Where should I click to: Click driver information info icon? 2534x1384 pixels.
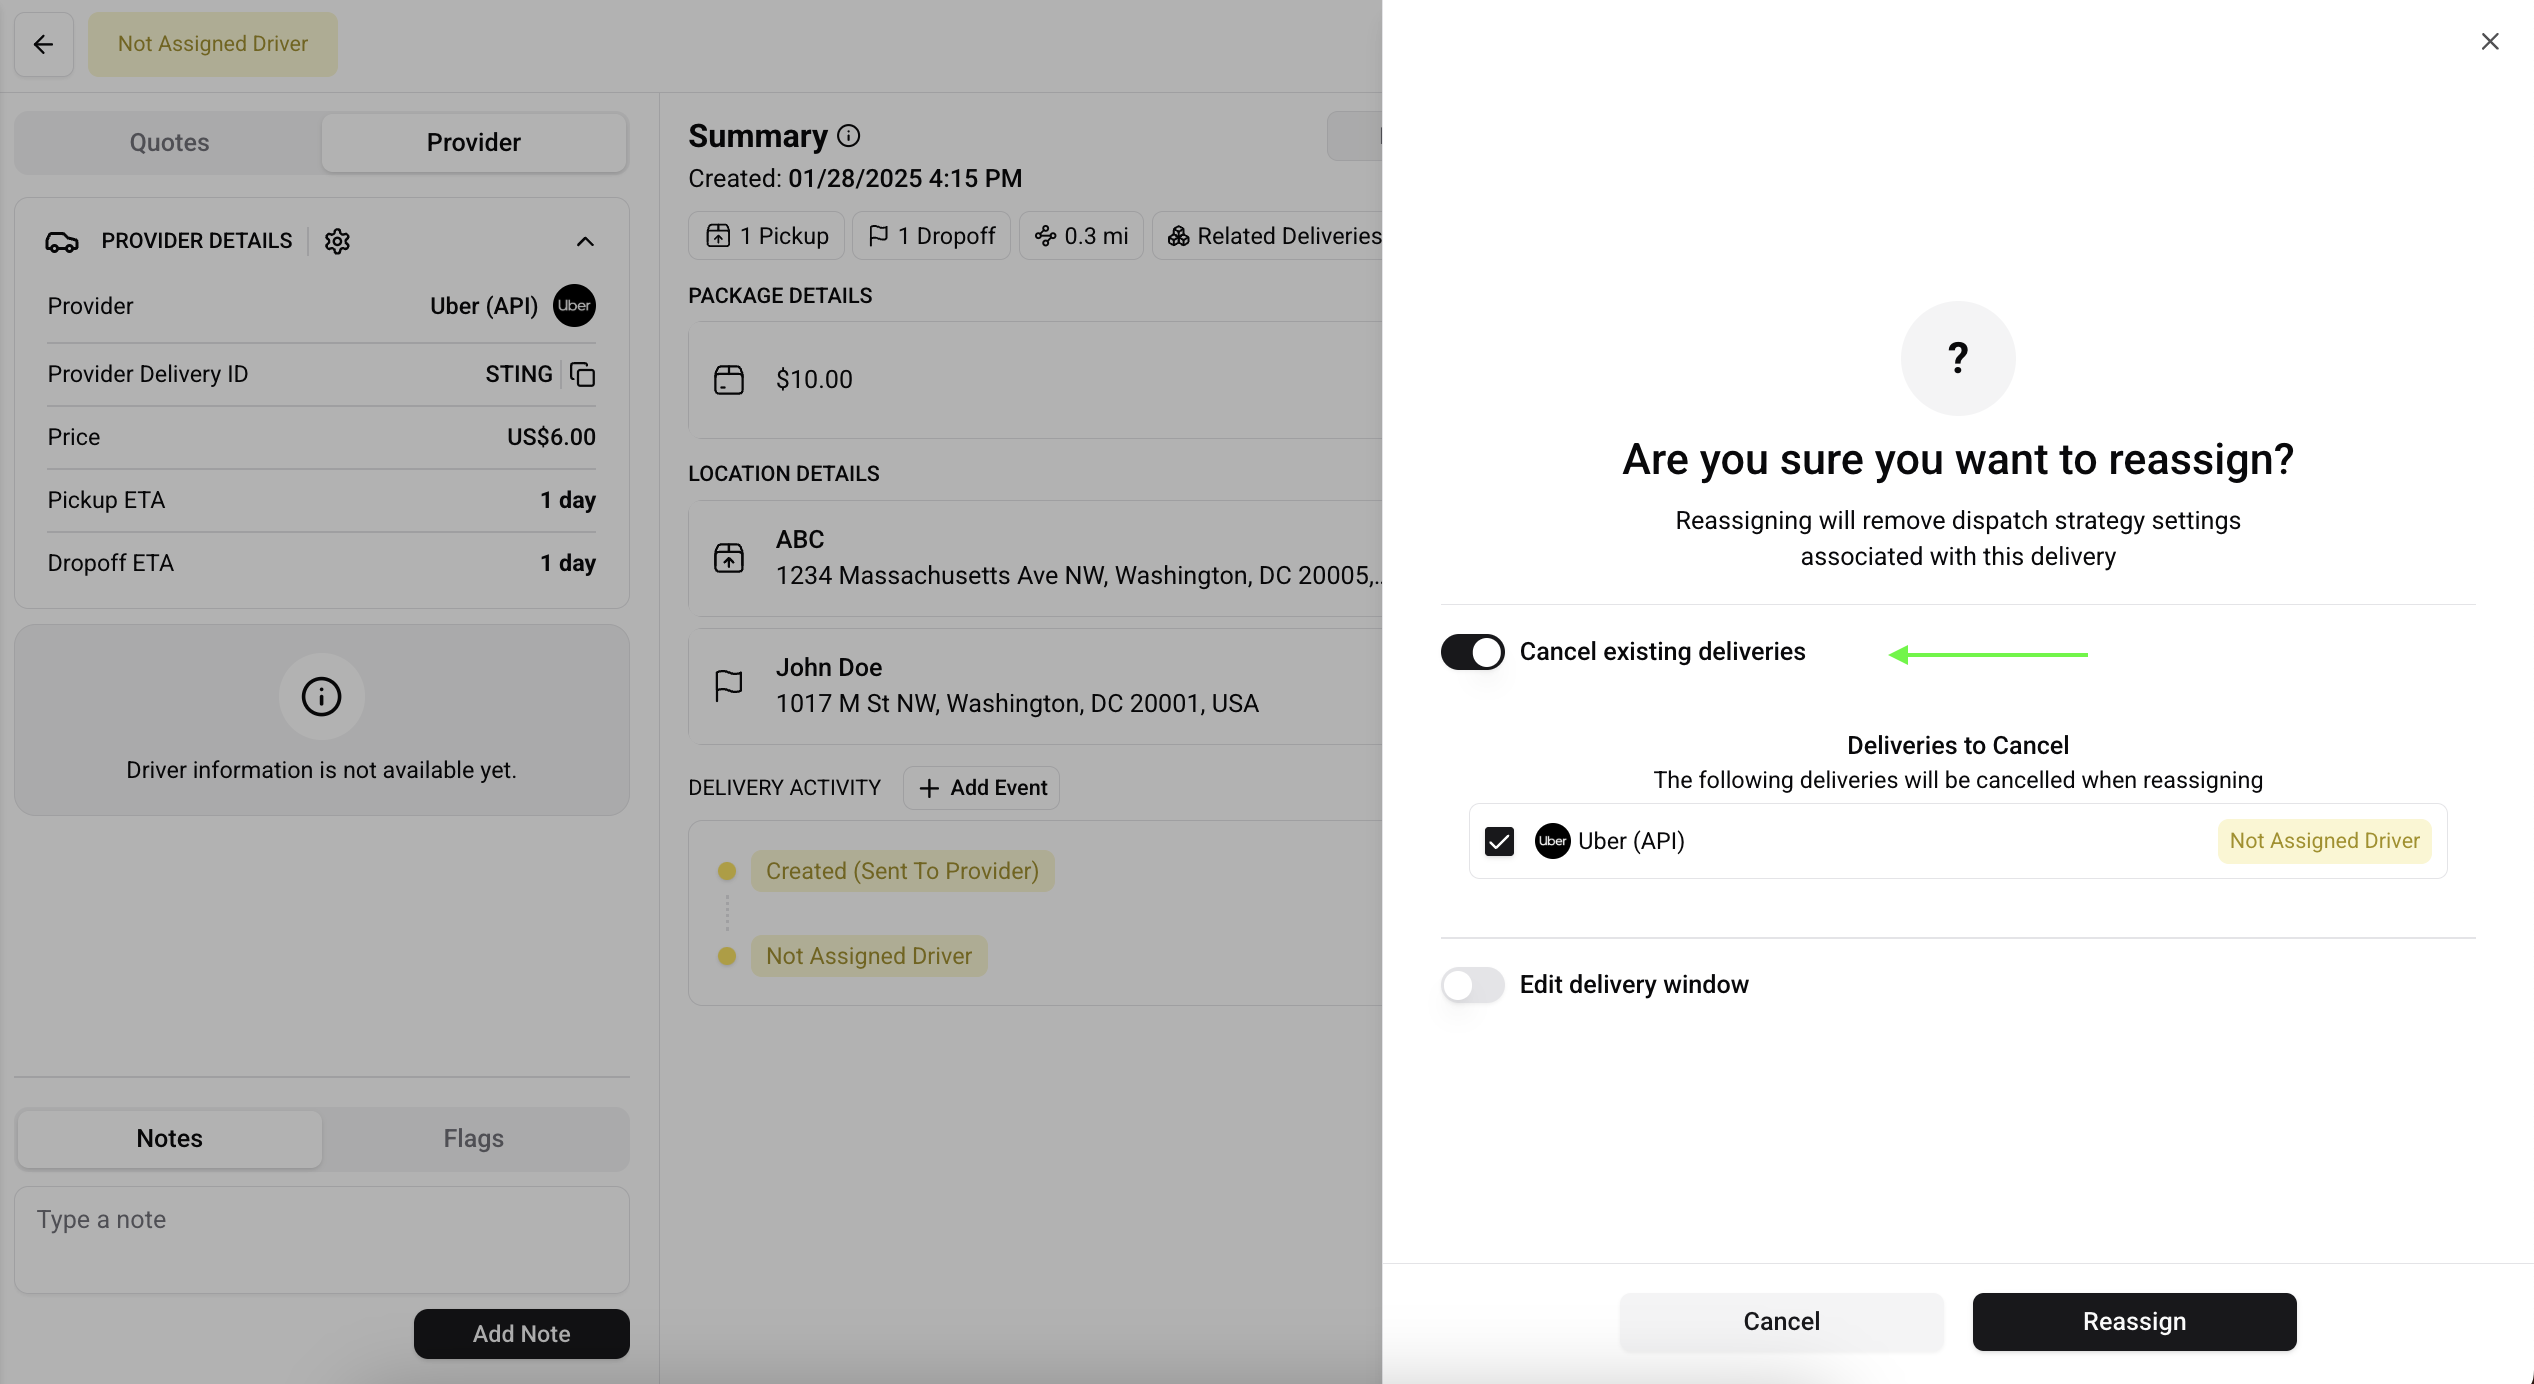coord(321,696)
